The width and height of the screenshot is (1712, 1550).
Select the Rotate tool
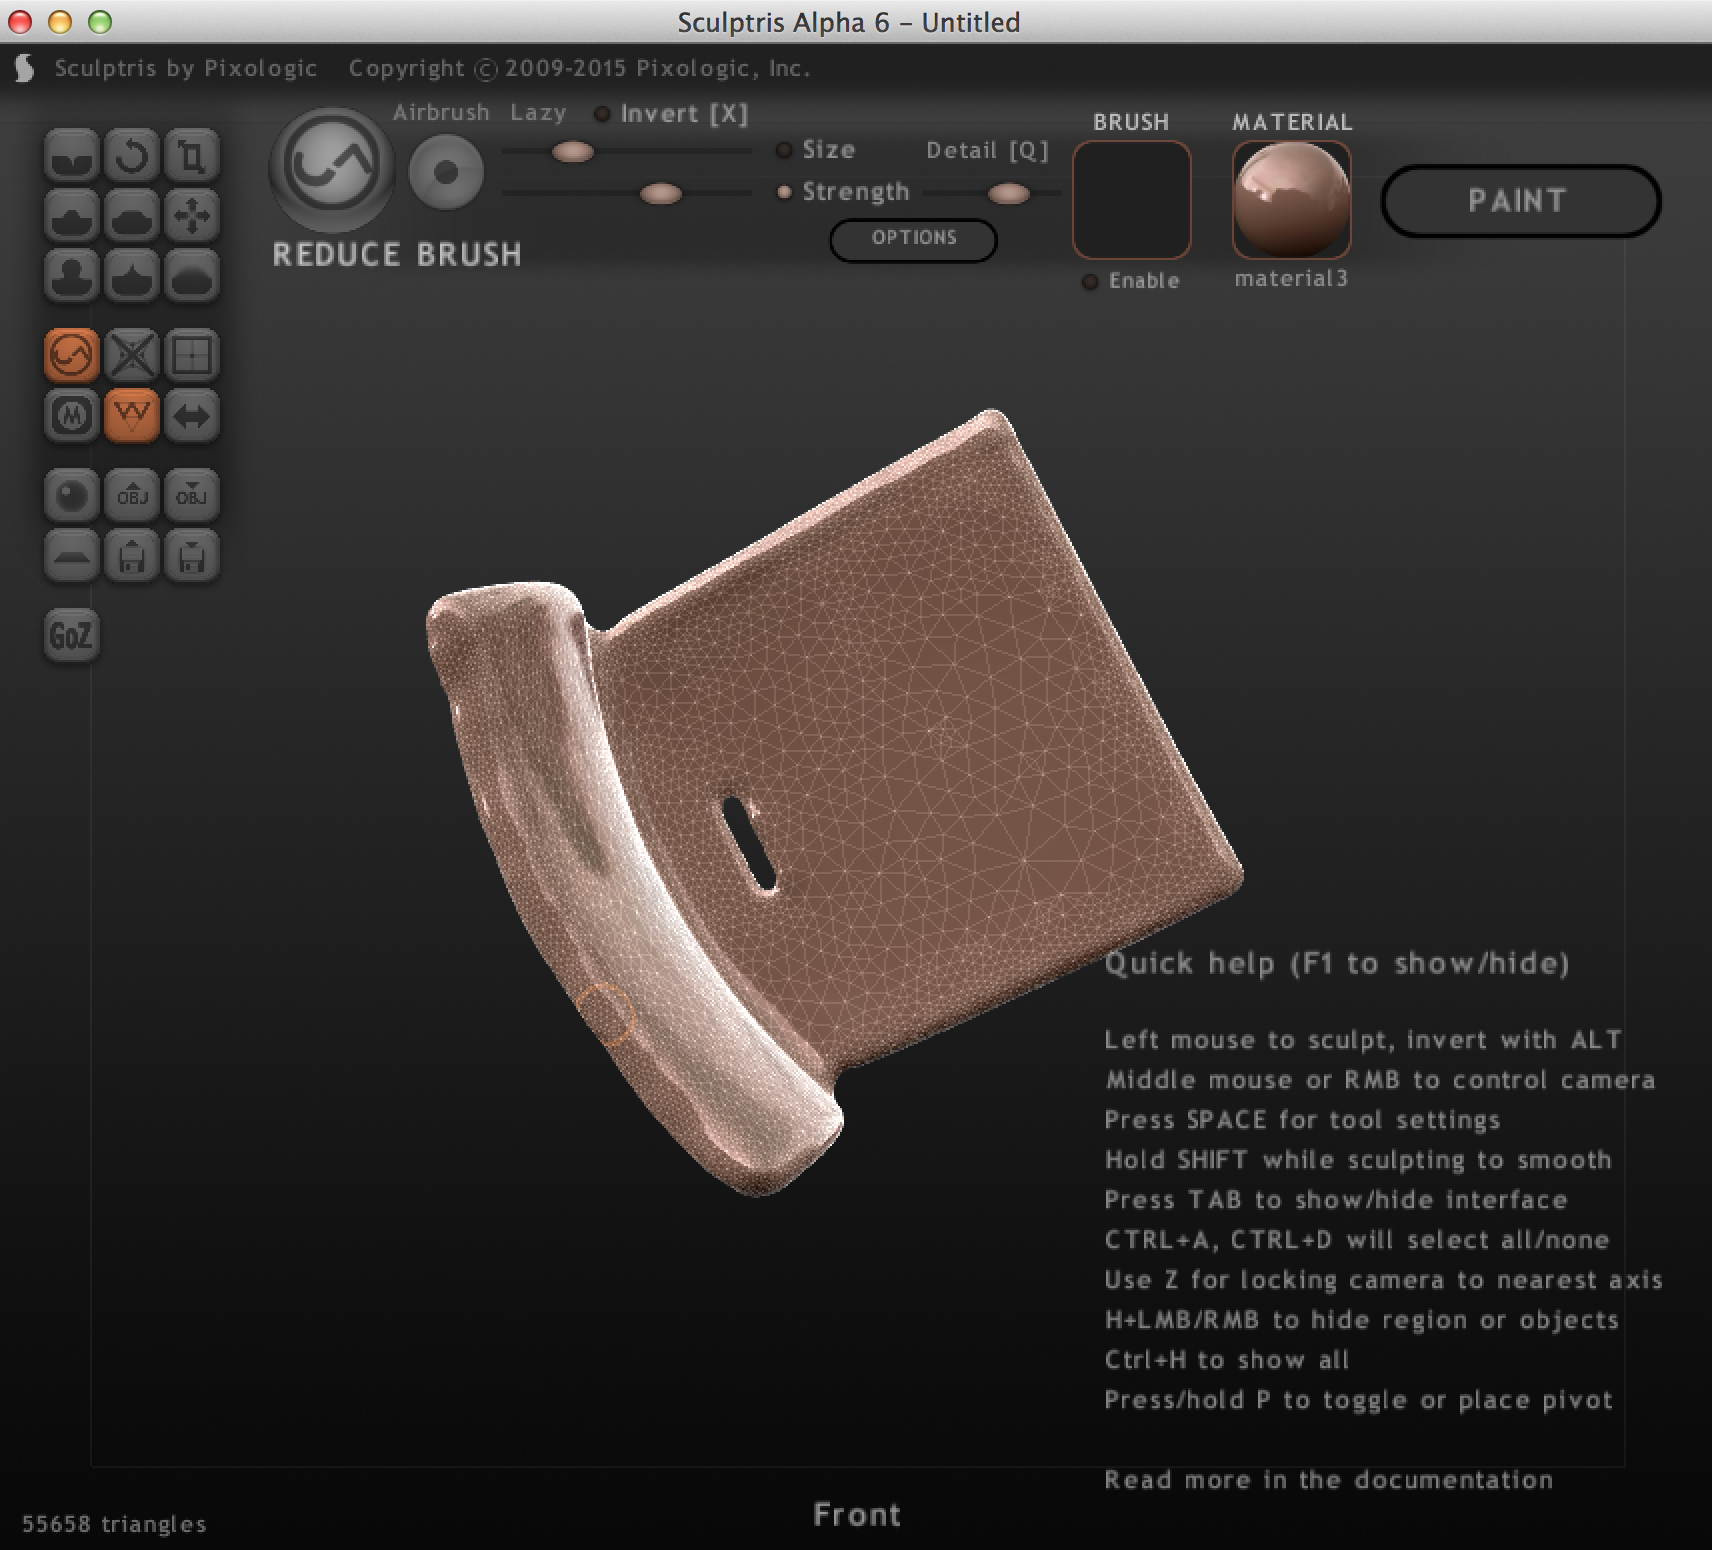132,157
